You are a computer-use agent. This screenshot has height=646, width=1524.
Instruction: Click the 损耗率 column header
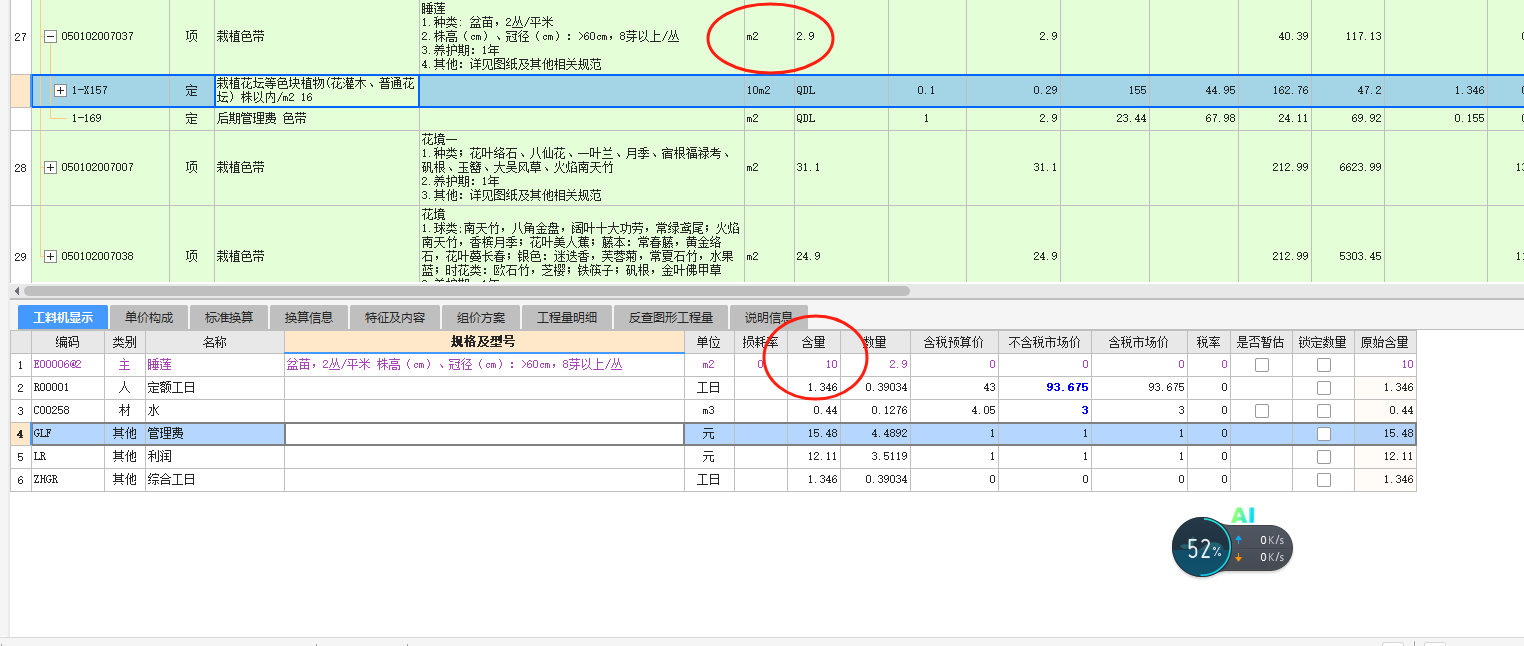point(761,342)
